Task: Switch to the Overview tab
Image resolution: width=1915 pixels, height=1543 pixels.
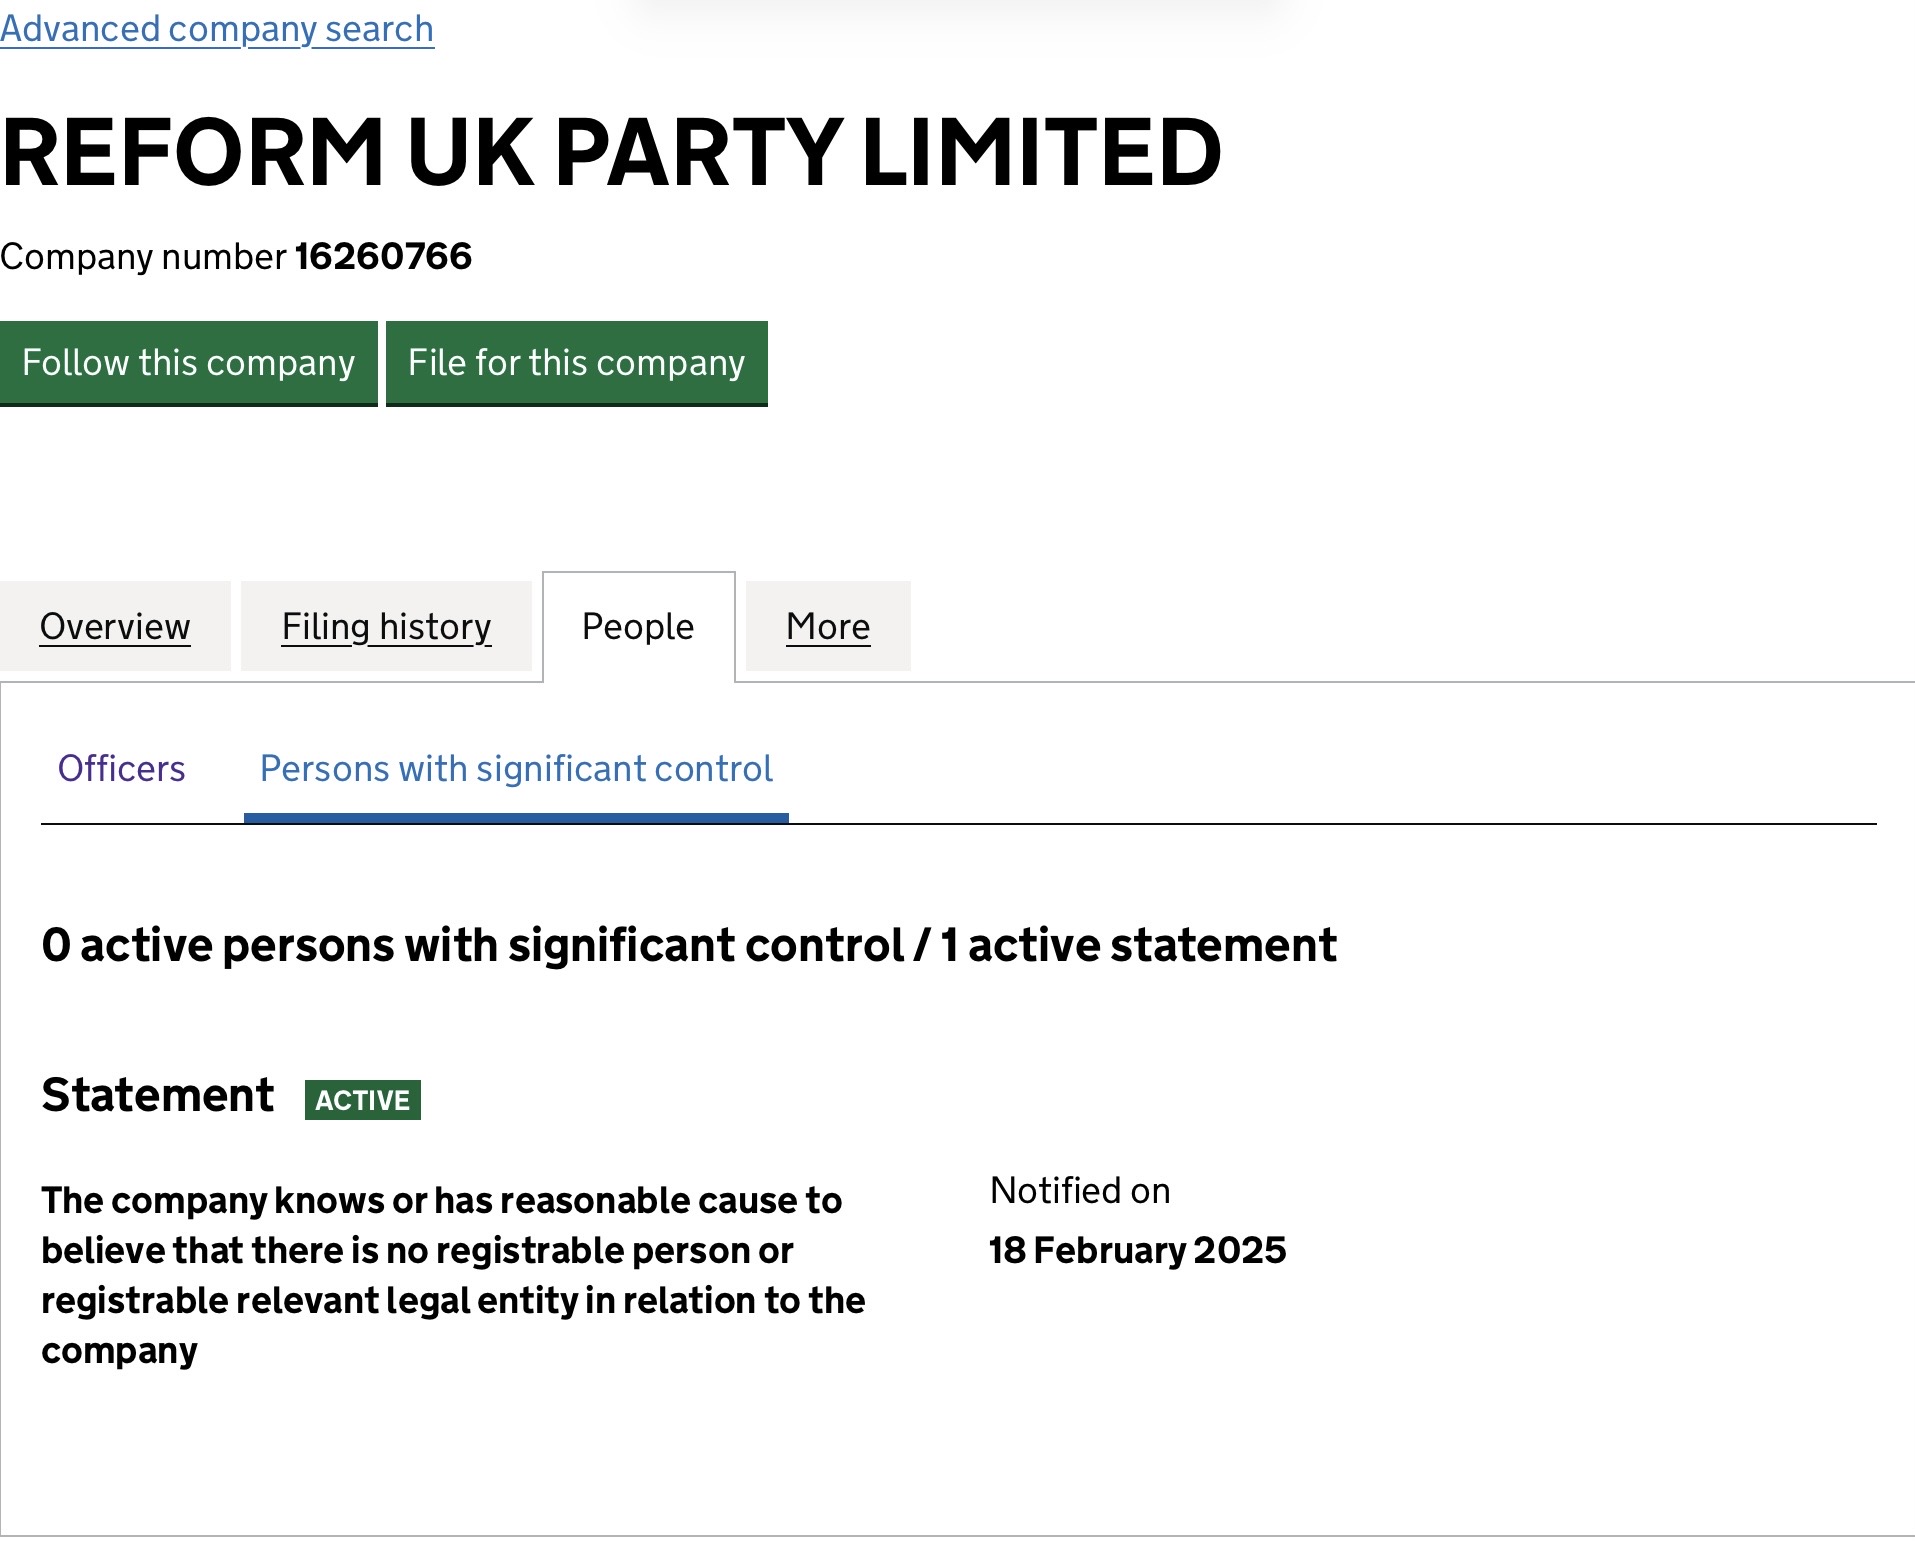Action: pos(115,626)
